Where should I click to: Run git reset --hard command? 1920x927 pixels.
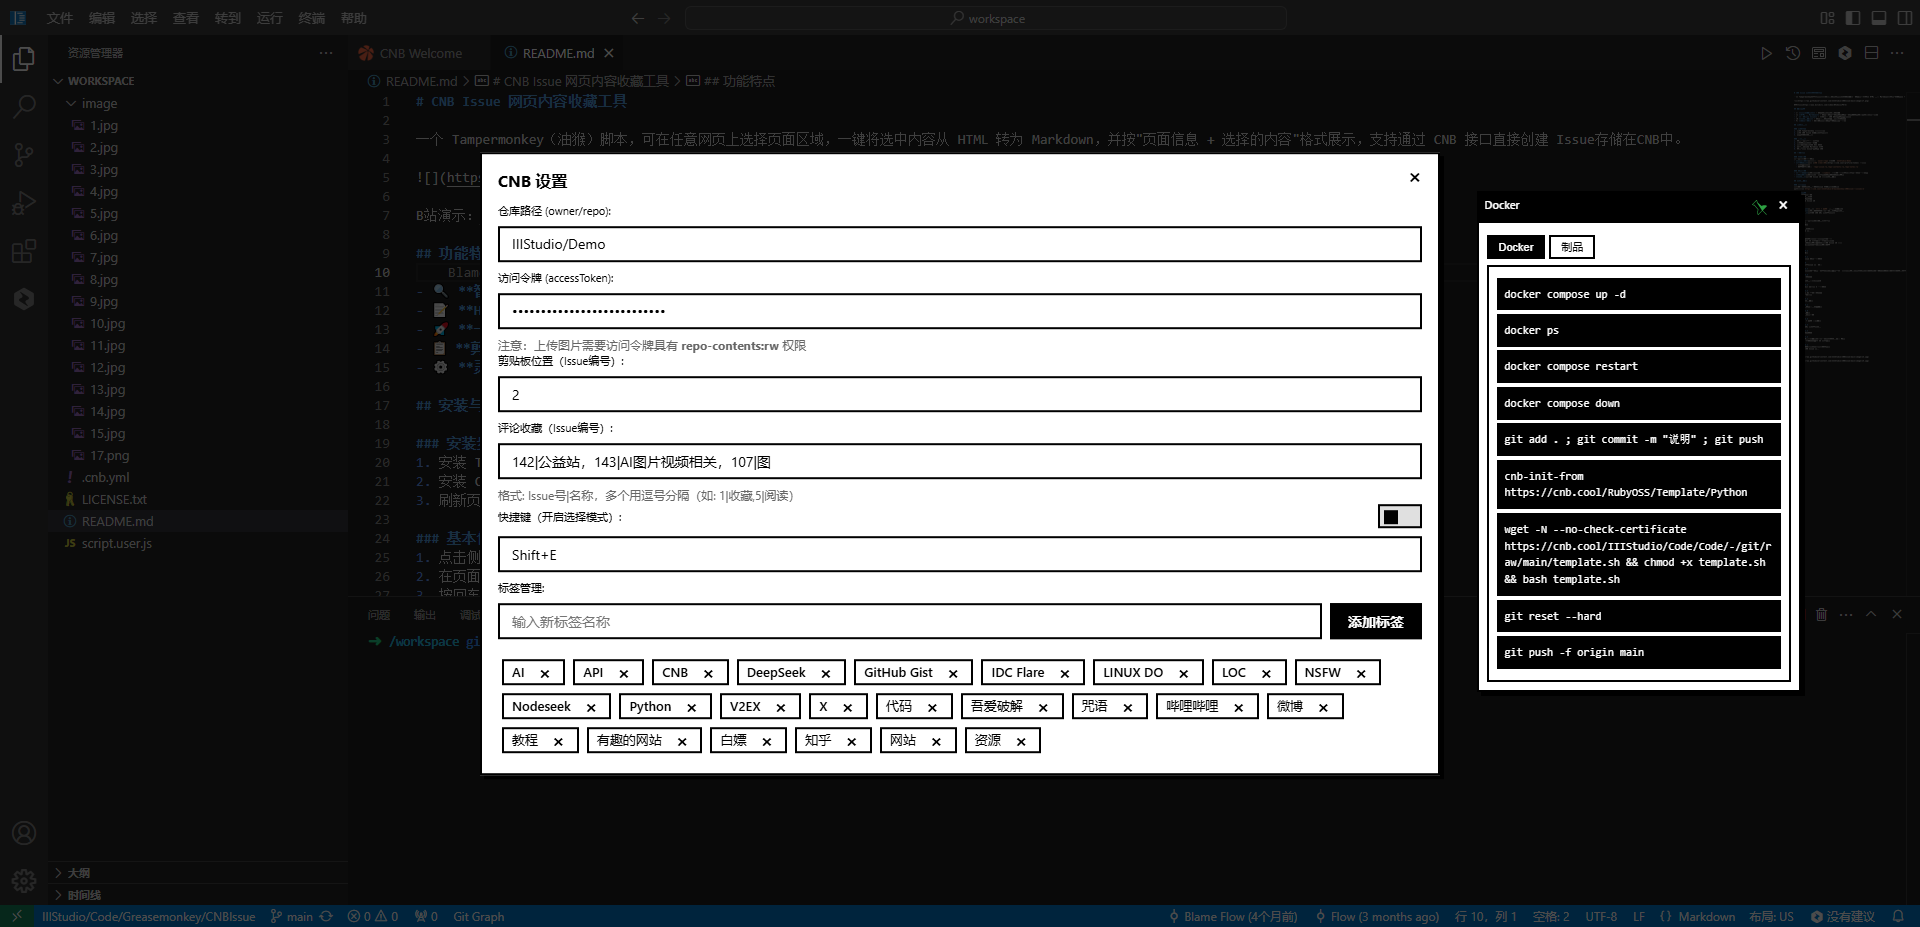point(1638,616)
